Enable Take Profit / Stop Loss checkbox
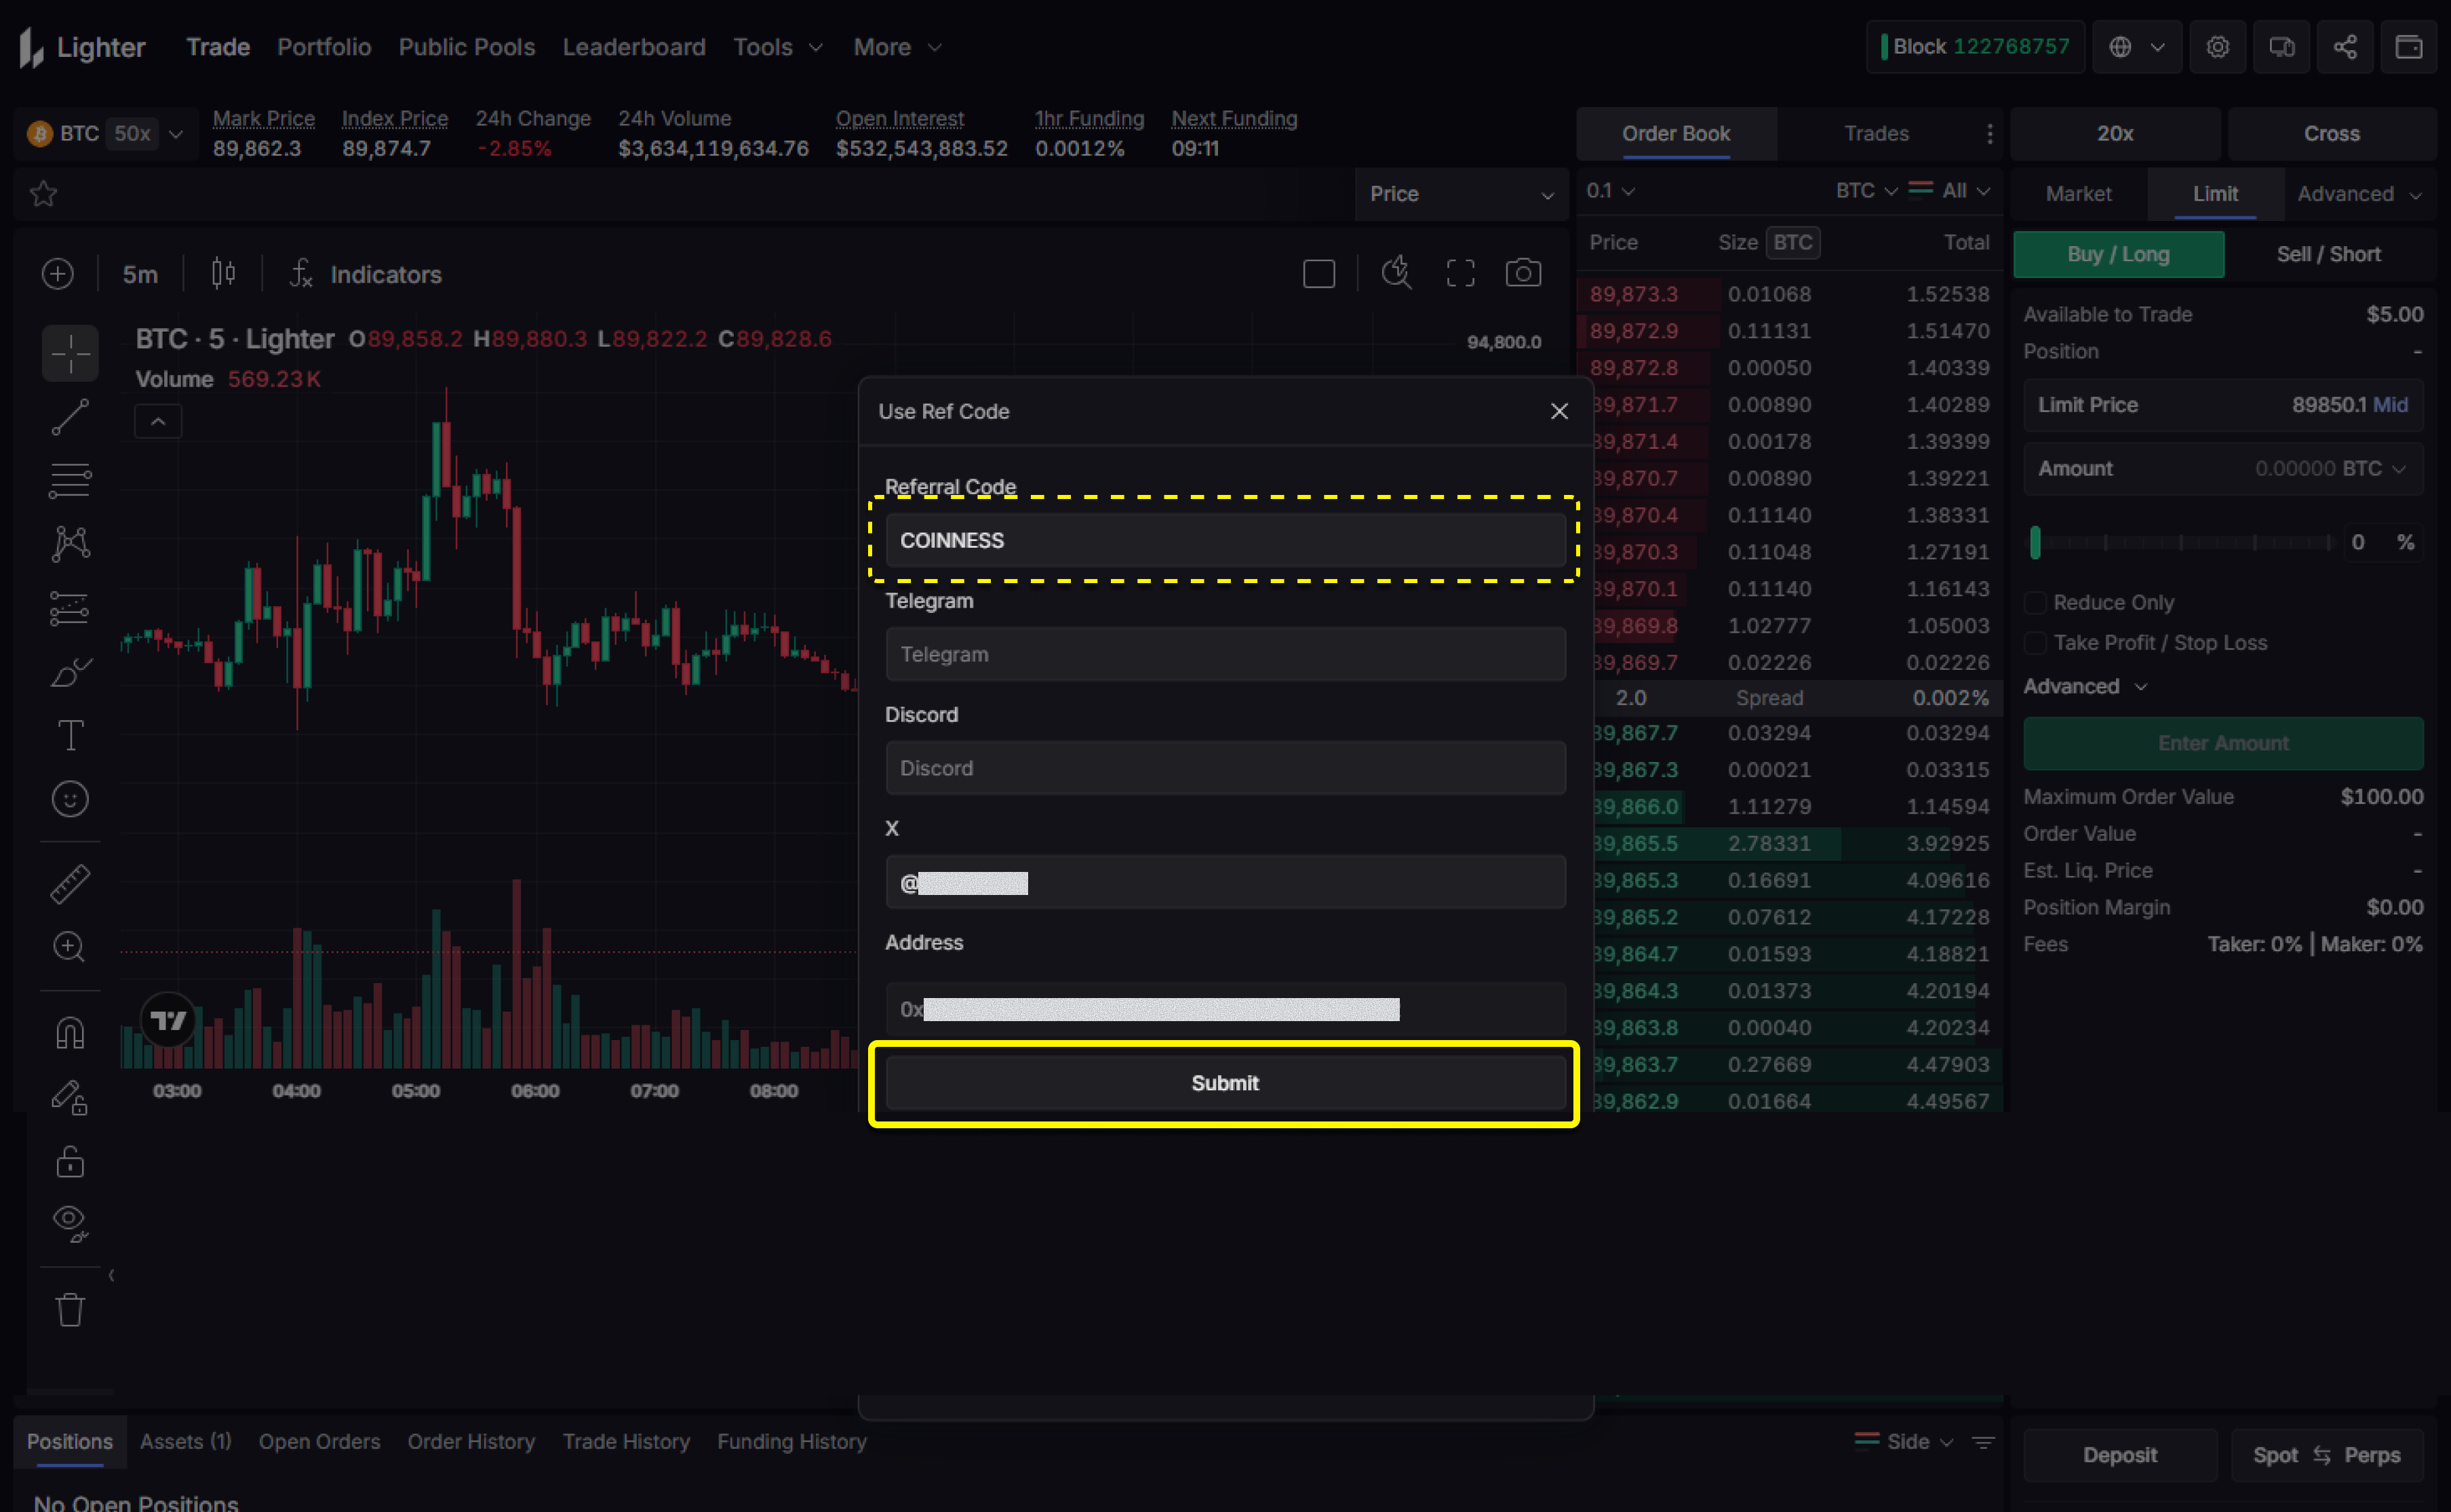Viewport: 2451px width, 1512px height. tap(2034, 643)
